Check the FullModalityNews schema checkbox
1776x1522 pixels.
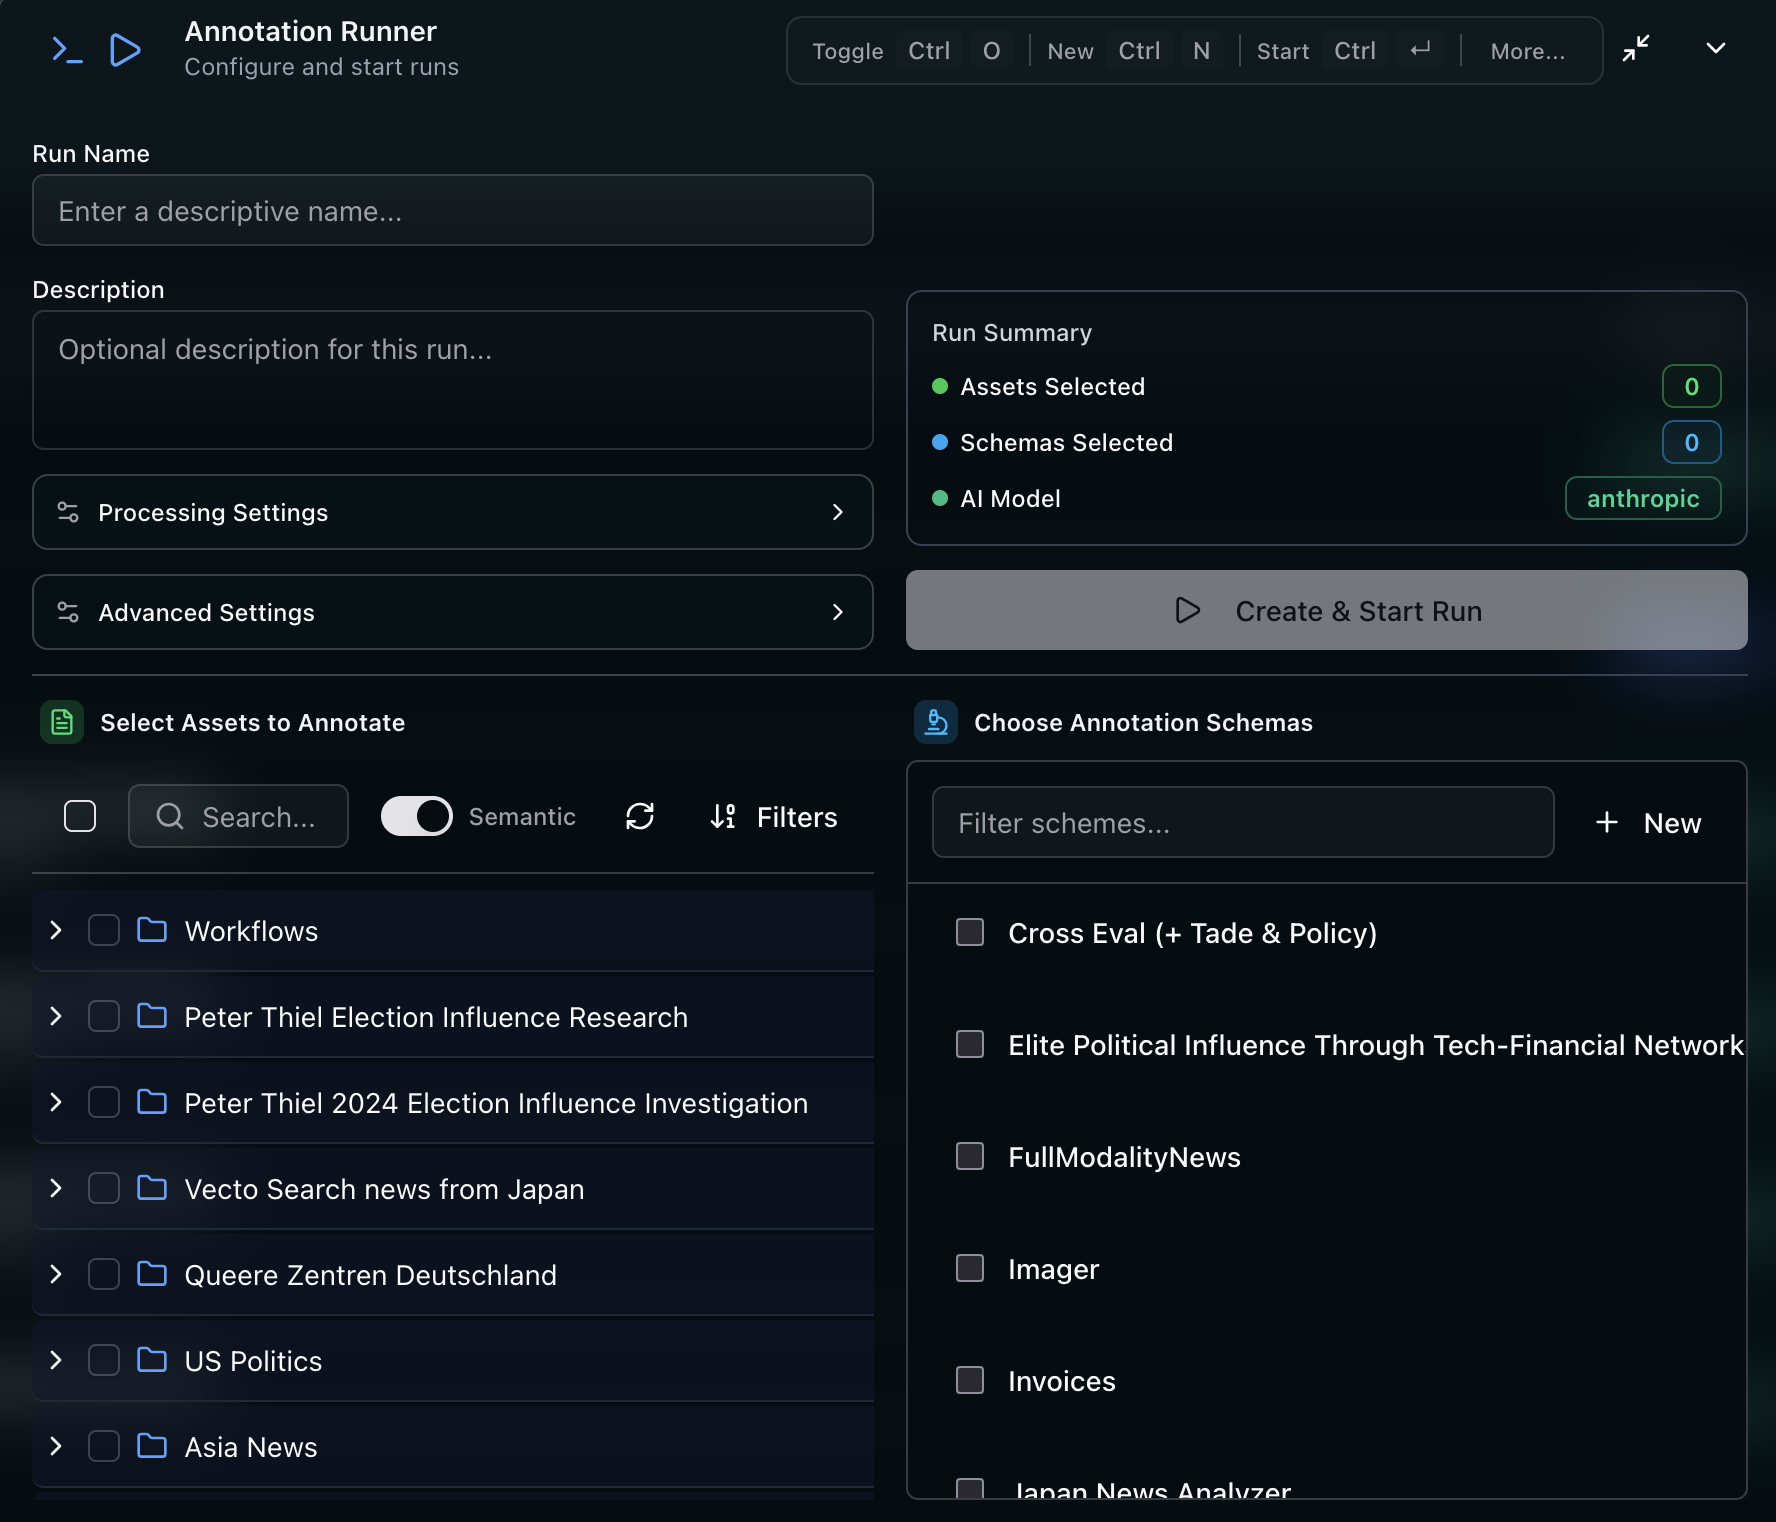tap(968, 1156)
